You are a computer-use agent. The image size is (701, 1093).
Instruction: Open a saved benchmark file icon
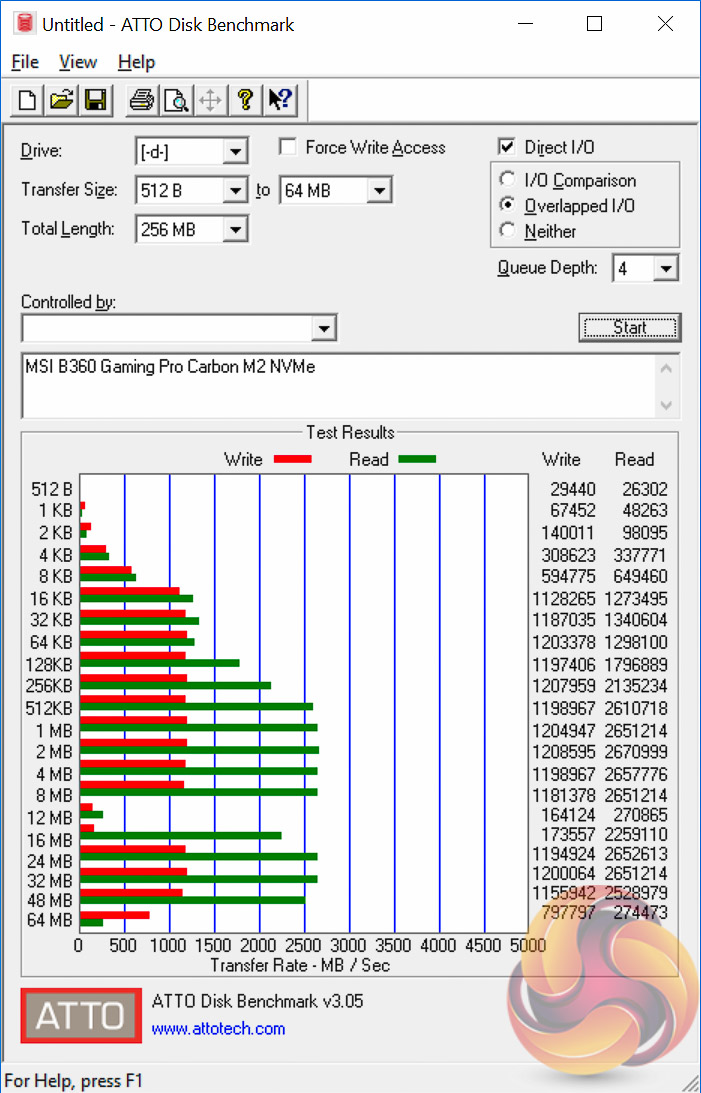[61, 100]
